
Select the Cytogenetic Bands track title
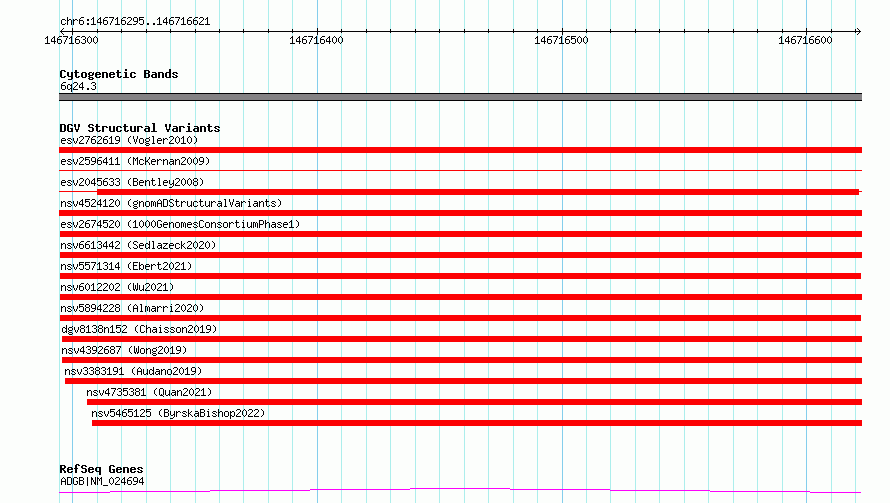[x=119, y=74]
